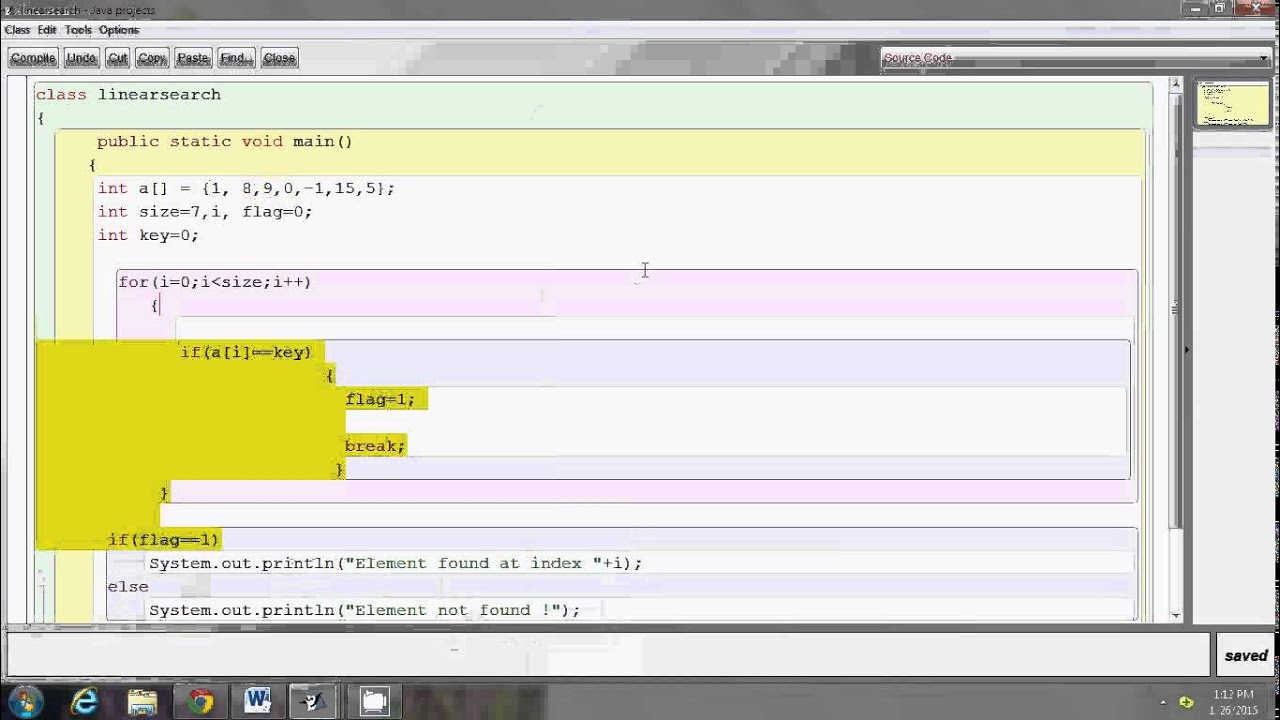This screenshot has height=720, width=1280.
Task: Click the taskbar clock
Action: [x=1234, y=702]
